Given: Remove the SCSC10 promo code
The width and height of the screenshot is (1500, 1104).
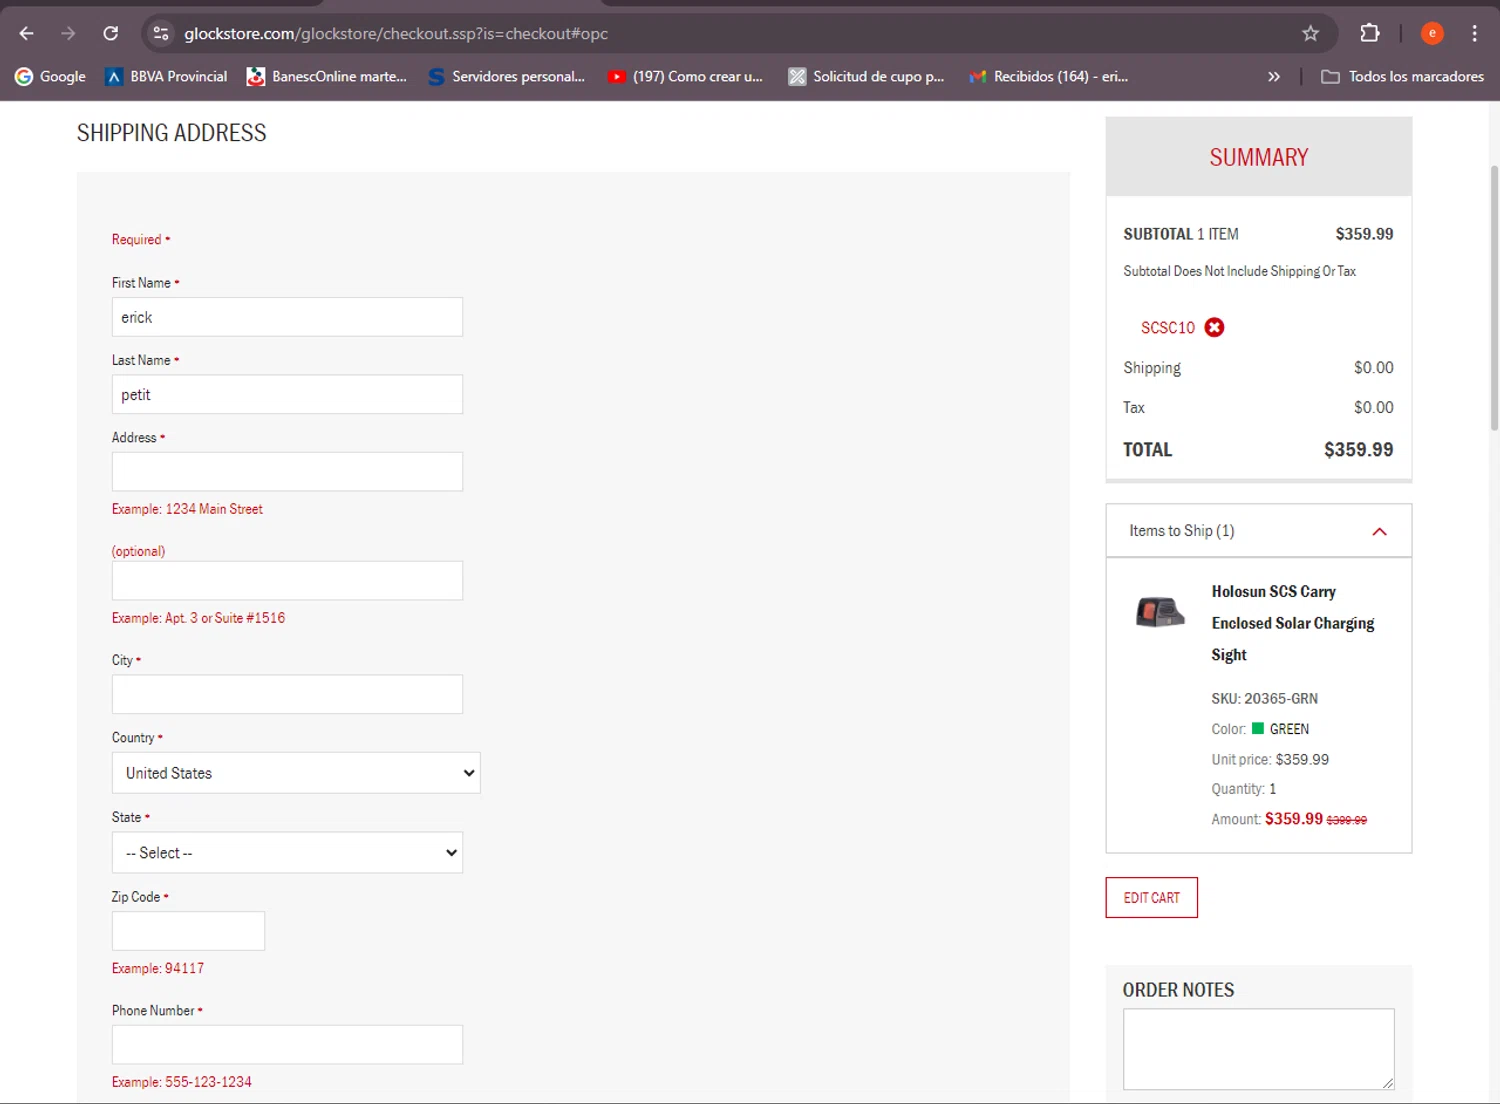Looking at the screenshot, I should pos(1214,327).
